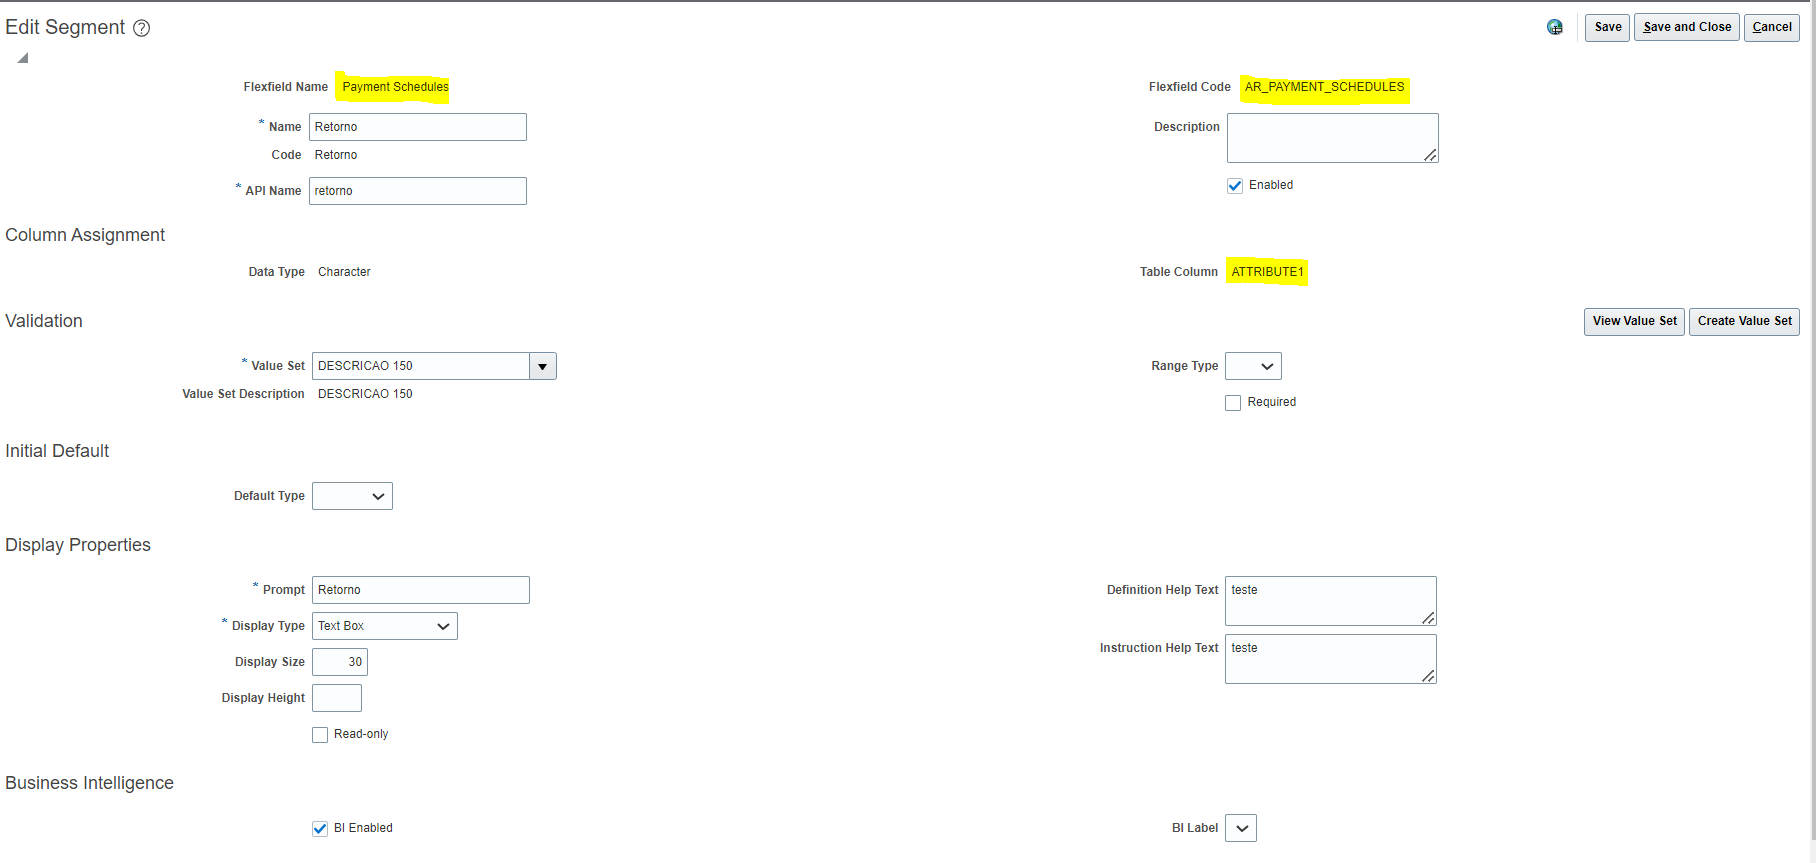Open the Value Set dropdown arrow
This screenshot has width=1816, height=863.
(542, 366)
